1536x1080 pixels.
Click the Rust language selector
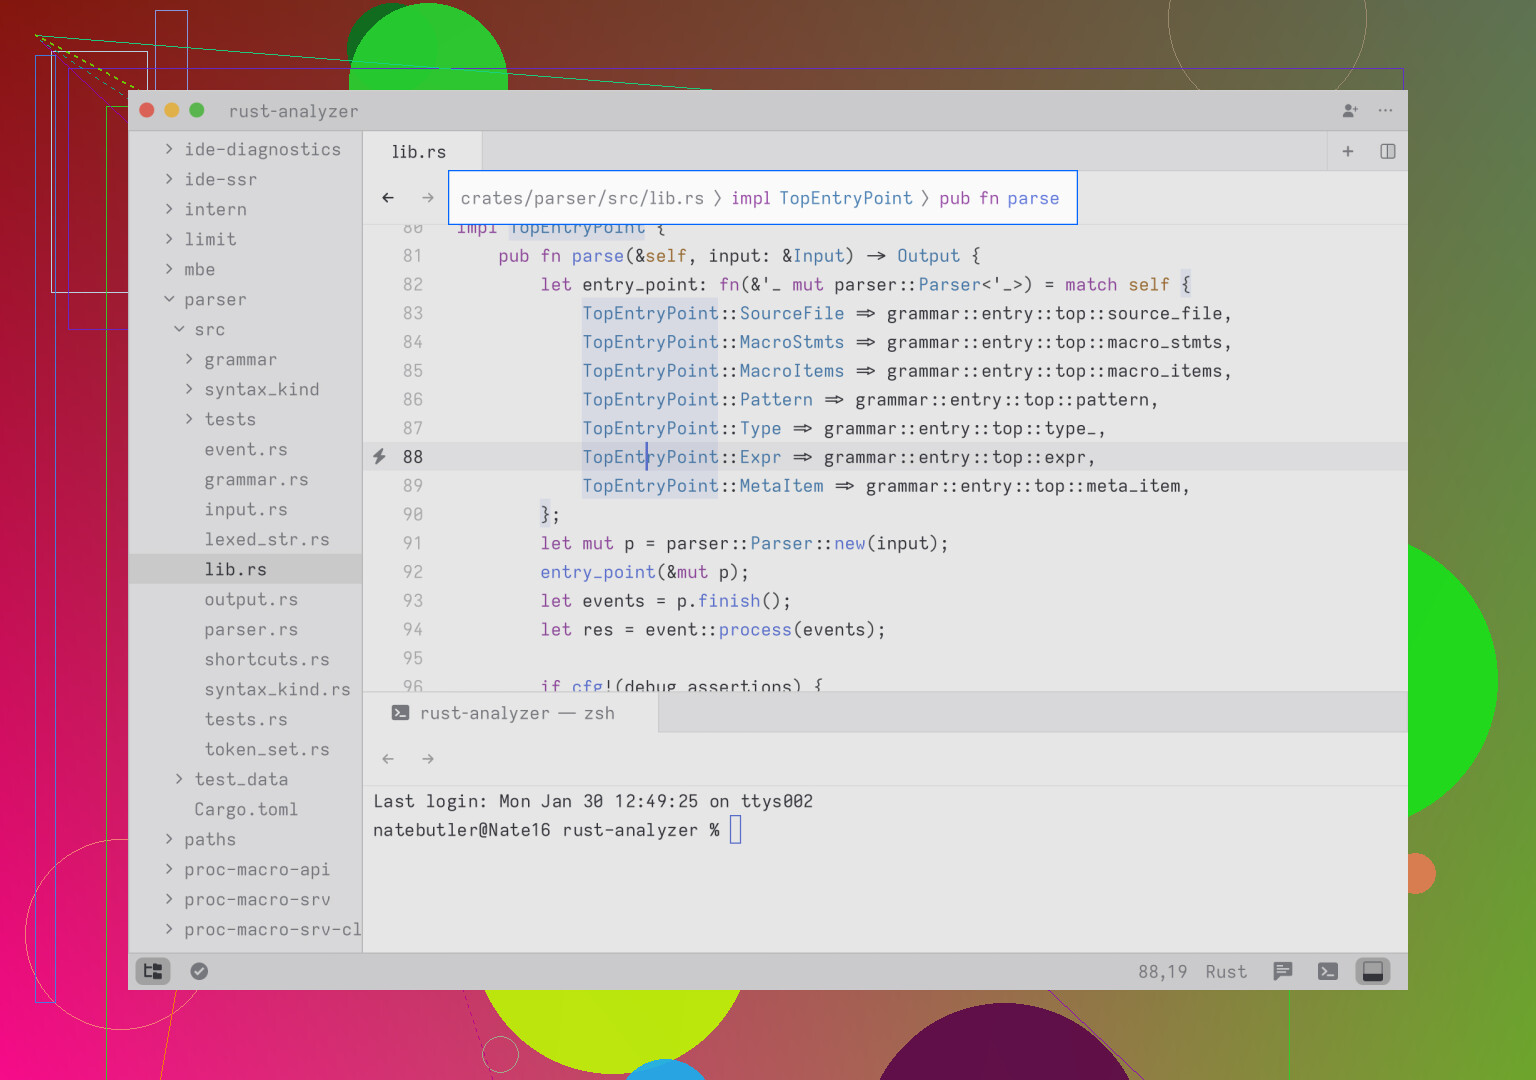click(1226, 972)
